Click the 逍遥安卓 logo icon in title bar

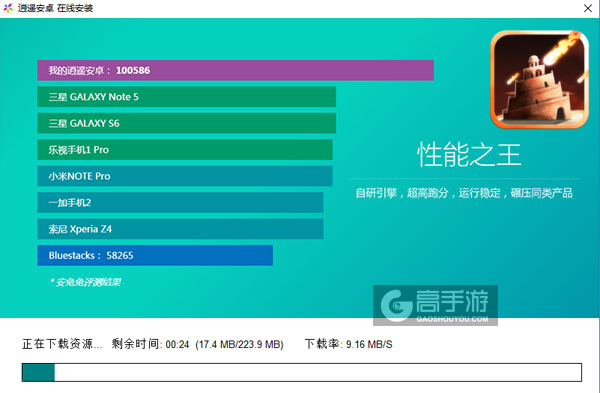point(8,8)
